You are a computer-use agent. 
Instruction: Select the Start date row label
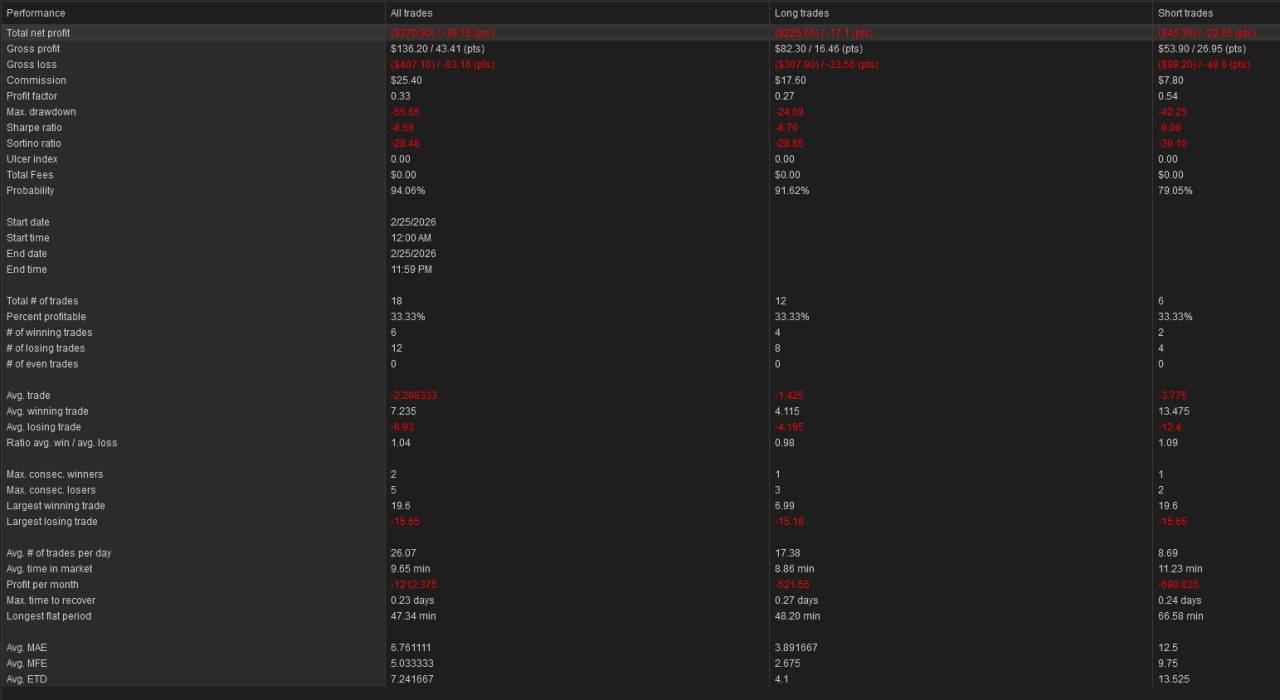click(x=28, y=222)
